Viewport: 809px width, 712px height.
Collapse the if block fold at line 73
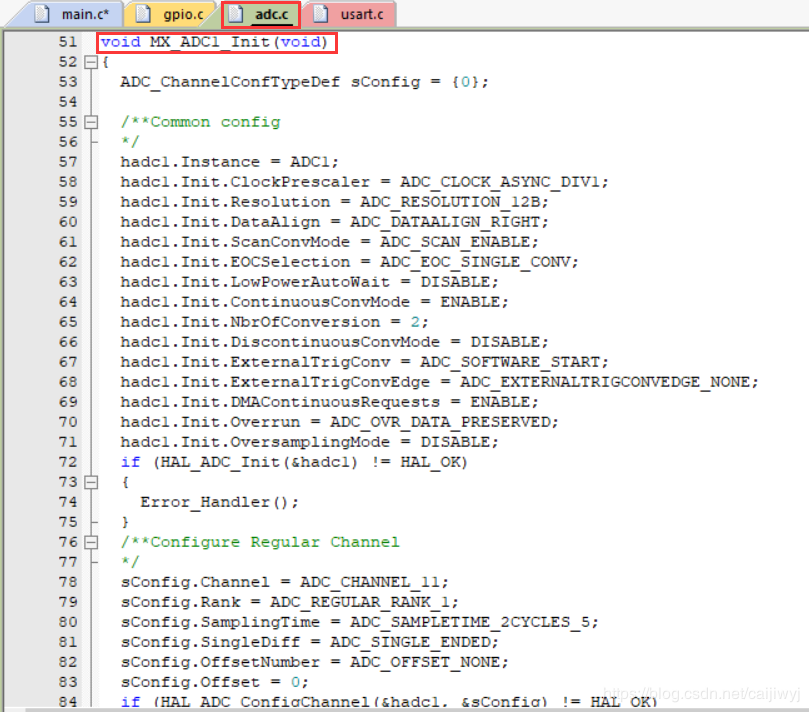click(91, 482)
